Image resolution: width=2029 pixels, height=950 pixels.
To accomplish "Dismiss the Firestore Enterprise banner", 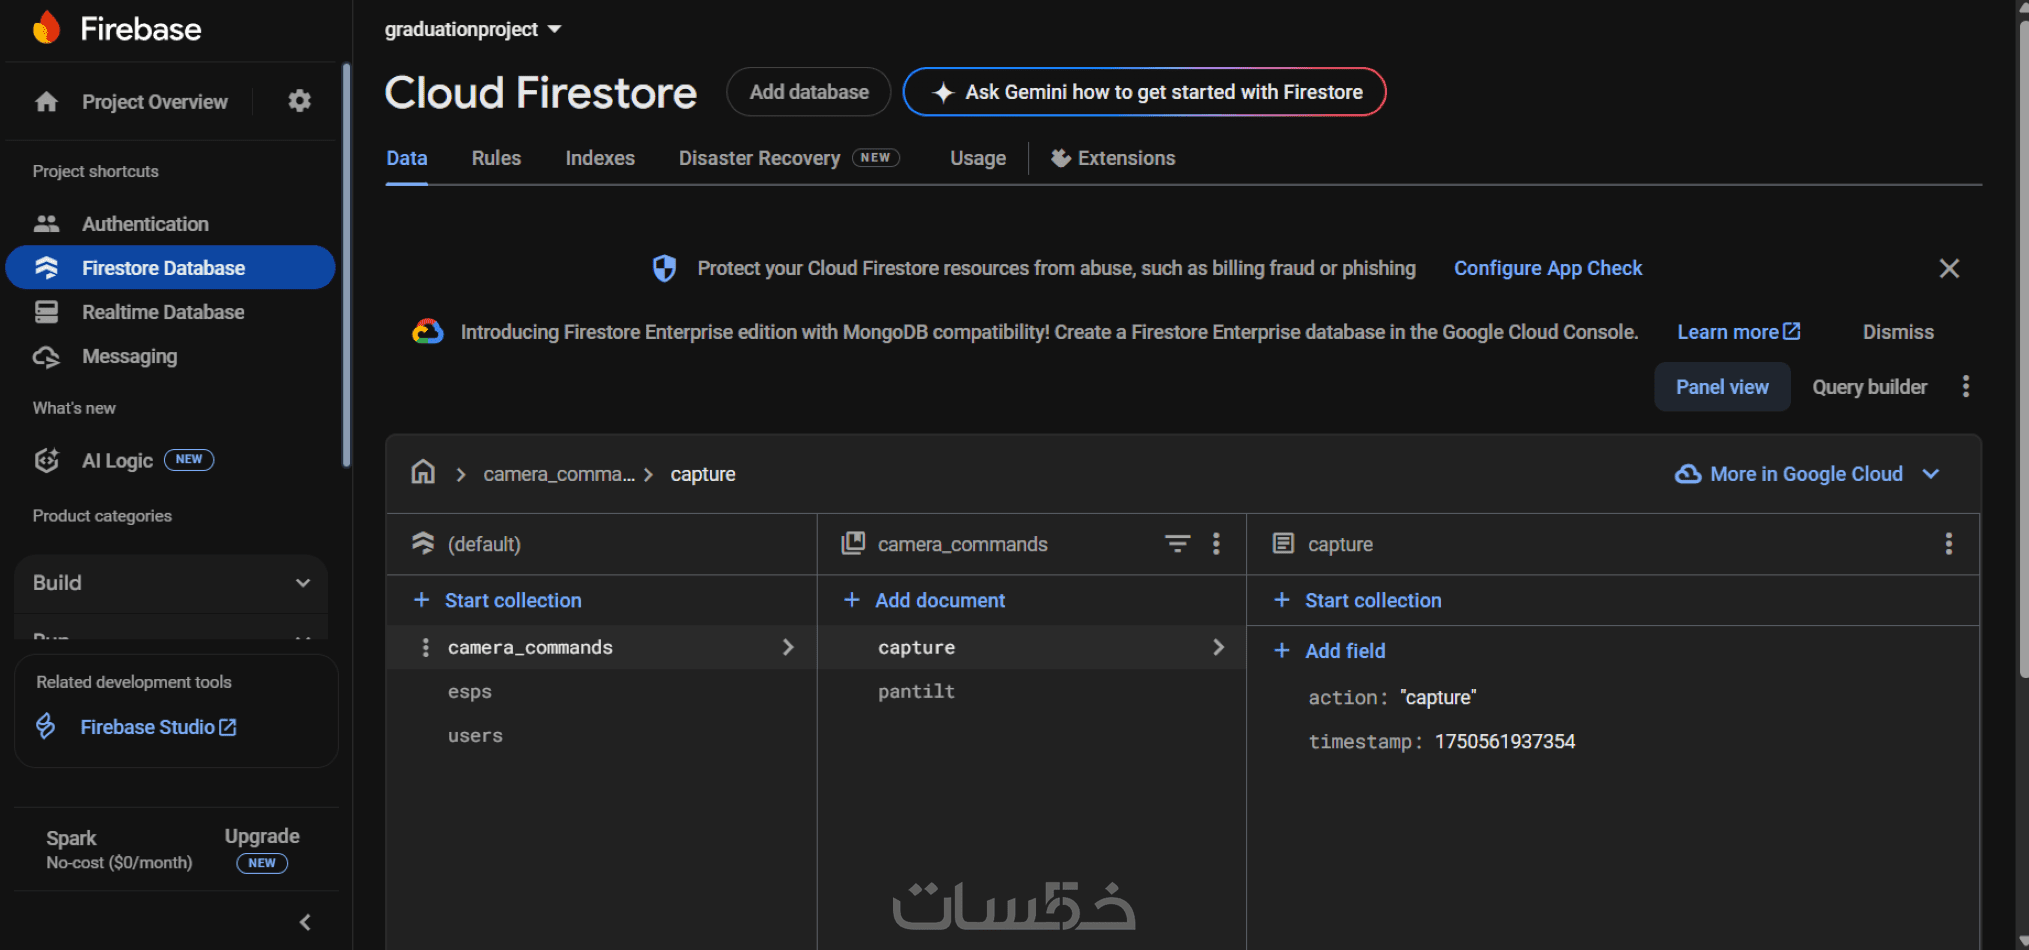I will click(1898, 331).
